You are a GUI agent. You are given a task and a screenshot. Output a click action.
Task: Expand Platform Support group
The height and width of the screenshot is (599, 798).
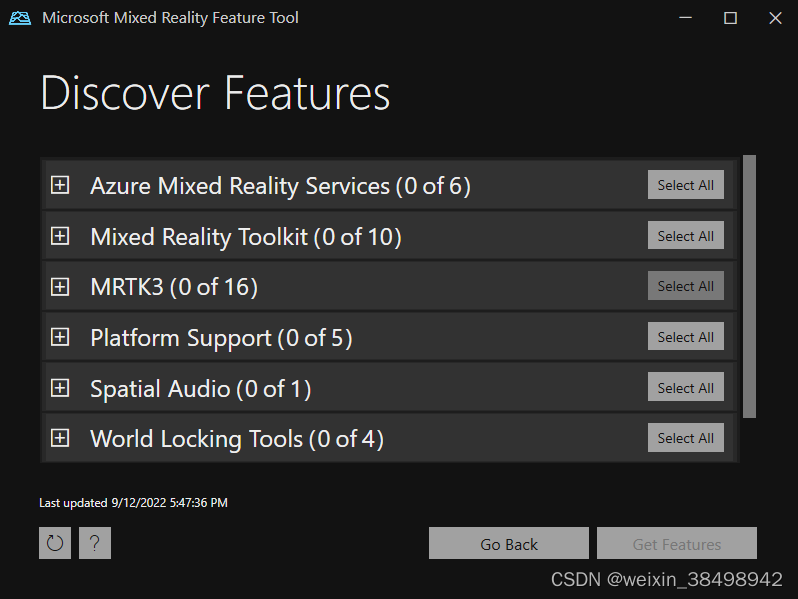pyautogui.click(x=60, y=337)
